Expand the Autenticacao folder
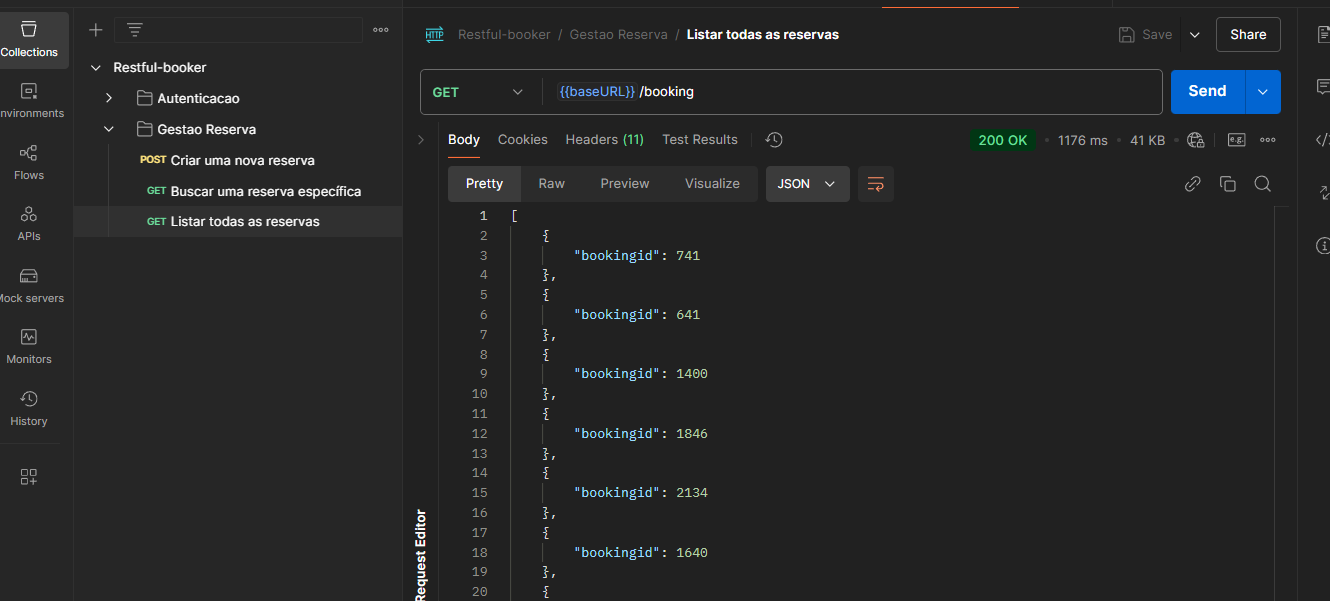The width and height of the screenshot is (1330, 601). click(x=109, y=98)
